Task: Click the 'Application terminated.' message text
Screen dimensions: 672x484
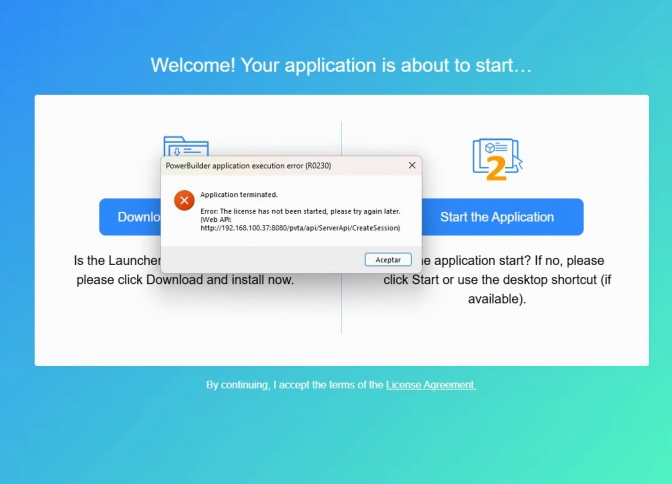Action: (x=239, y=194)
